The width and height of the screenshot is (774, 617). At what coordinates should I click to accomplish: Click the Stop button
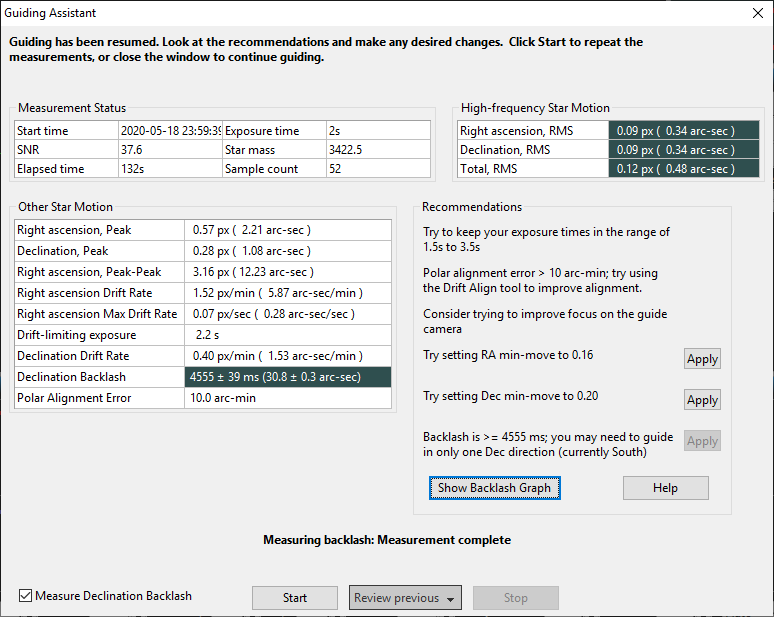point(515,598)
